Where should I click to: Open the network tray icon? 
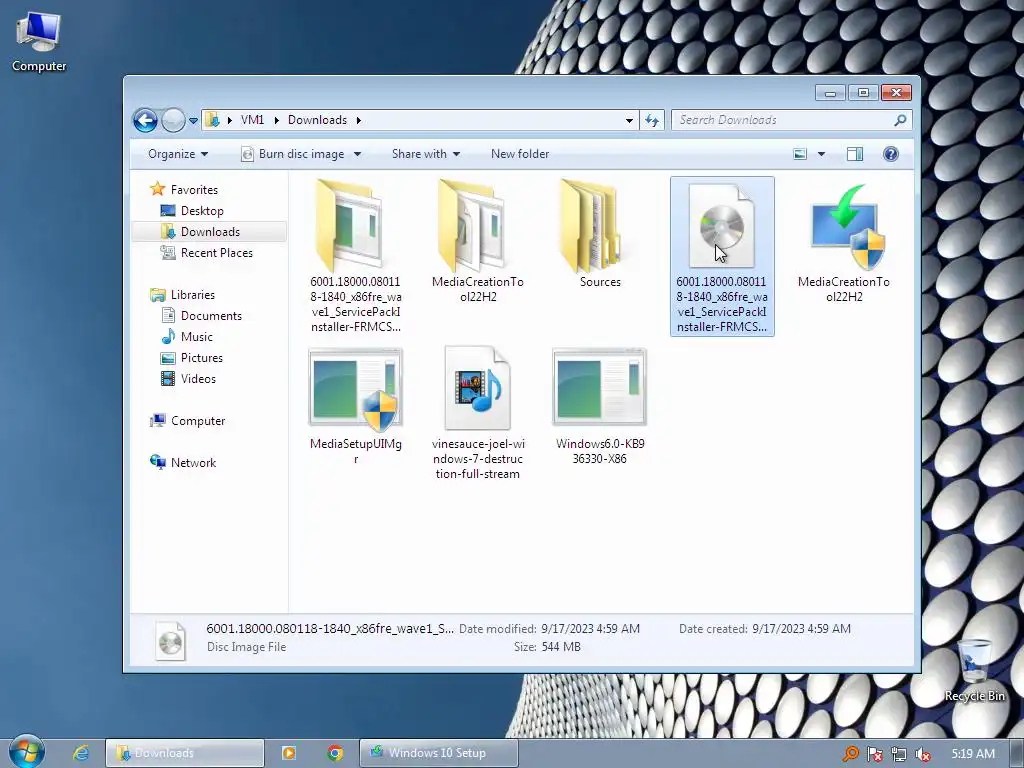(899, 754)
